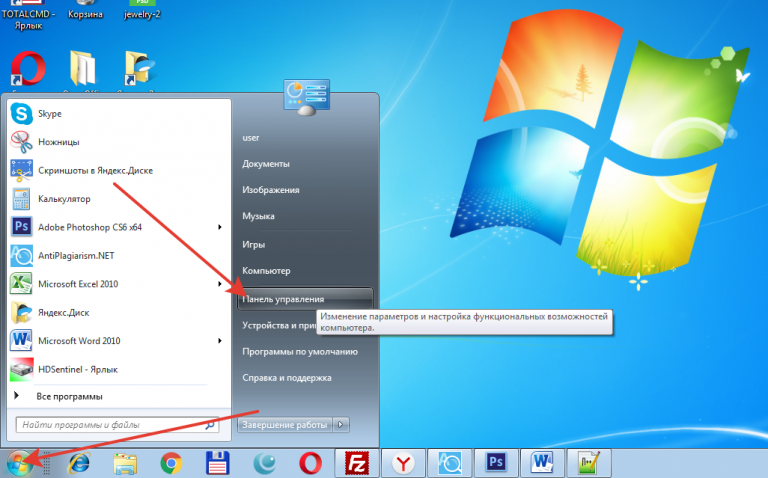Image resolution: width=768 pixels, height=478 pixels.
Task: Launch Microsoft Word 2010 icon
Action: 22,340
